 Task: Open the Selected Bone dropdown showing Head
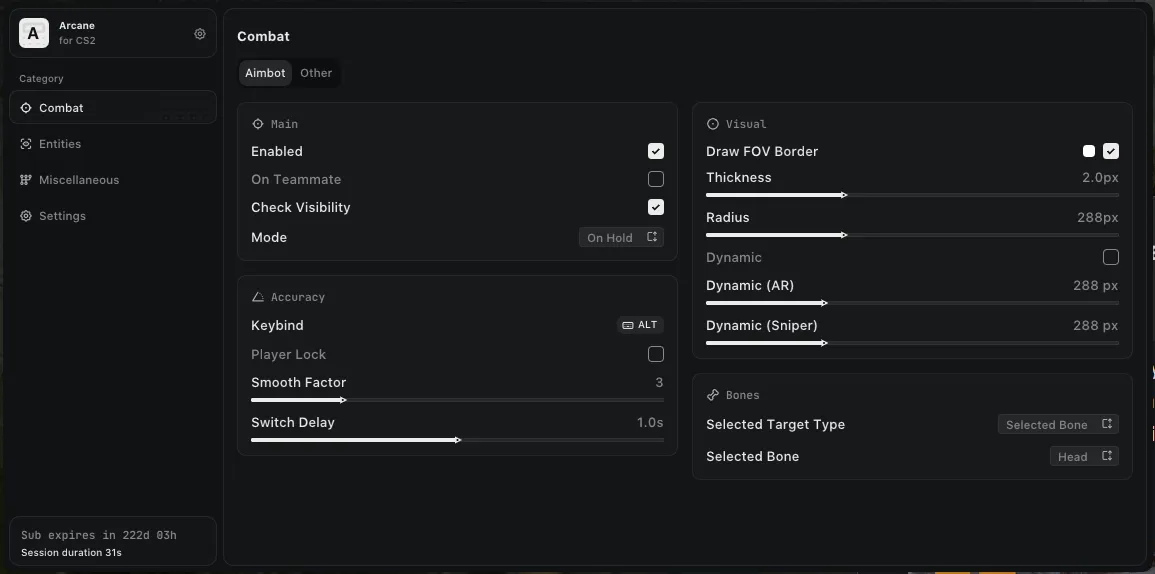[1084, 457]
